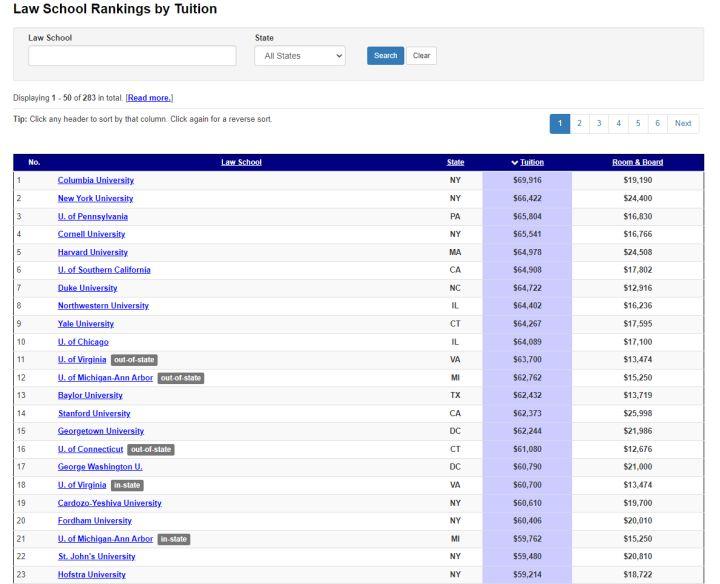This screenshot has height=584, width=720.
Task: Click the Next page button
Action: [683, 123]
